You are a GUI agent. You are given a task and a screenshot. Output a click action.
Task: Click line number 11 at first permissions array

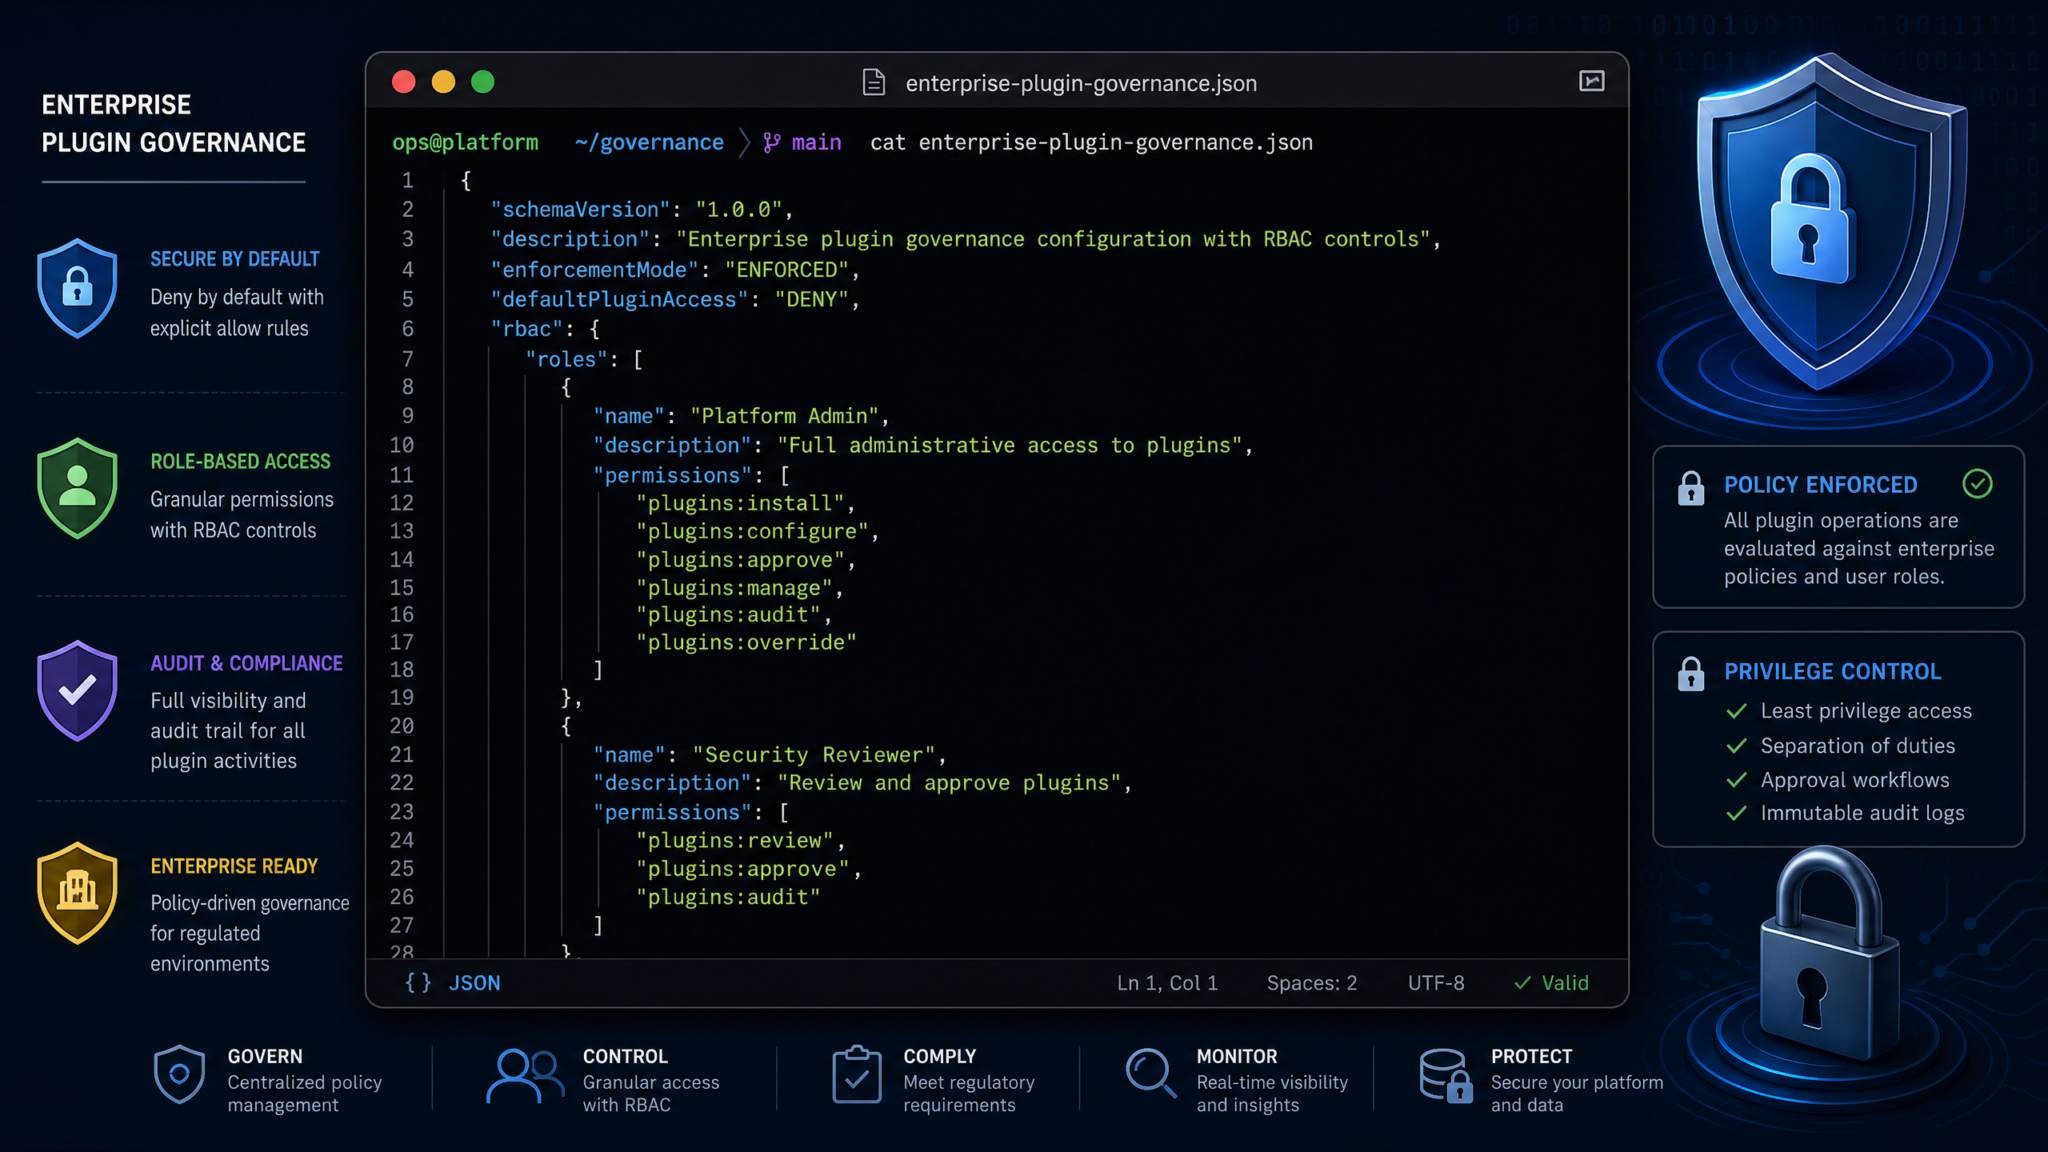402,475
